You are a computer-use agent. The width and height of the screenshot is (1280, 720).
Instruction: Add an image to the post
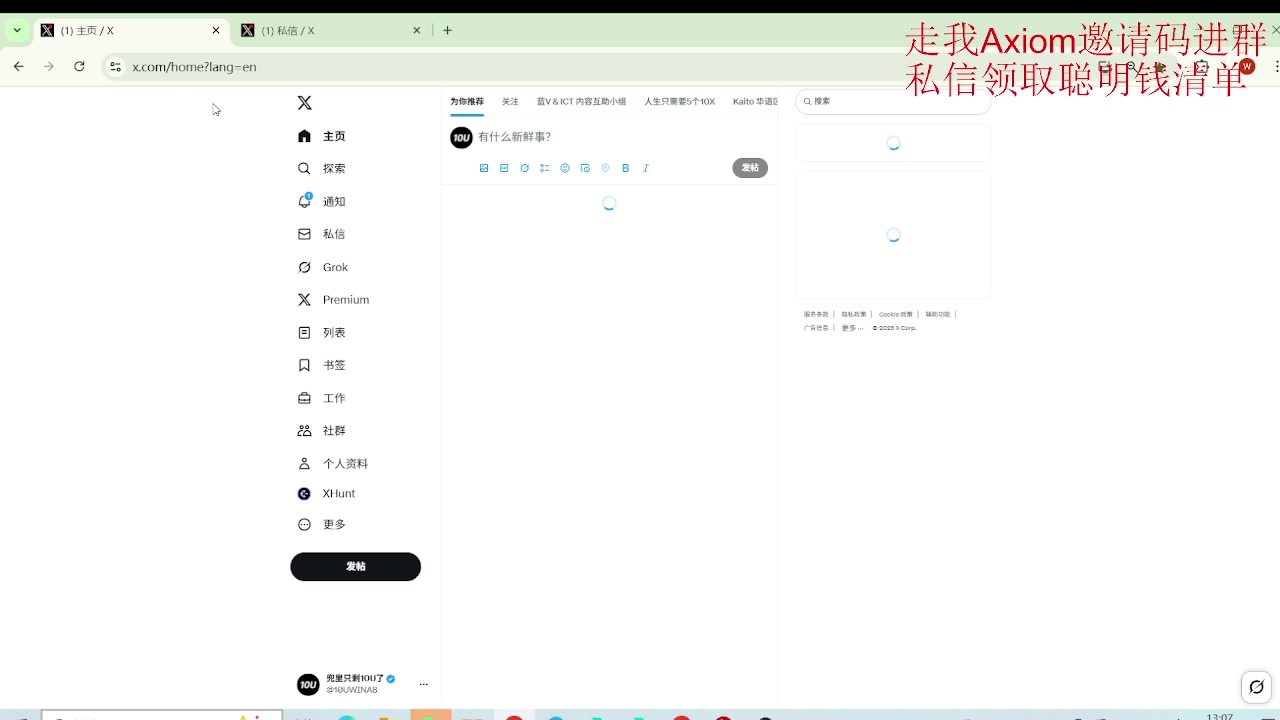(x=484, y=168)
